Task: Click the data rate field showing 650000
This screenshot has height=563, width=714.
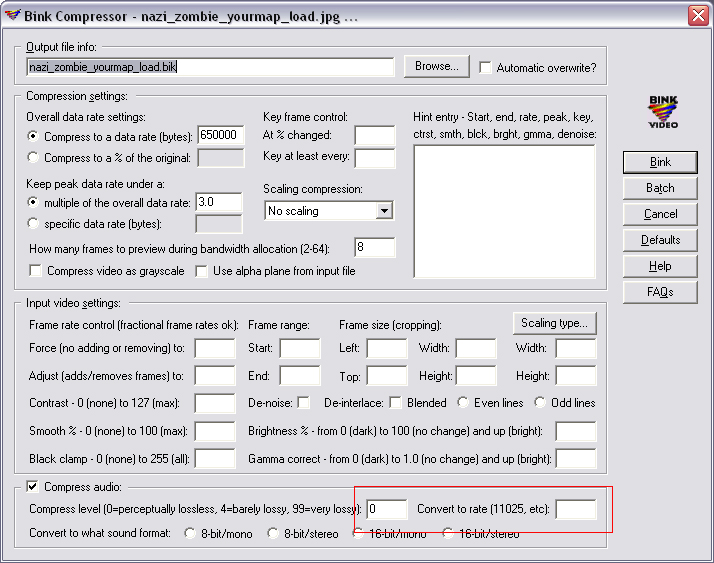Action: click(221, 135)
